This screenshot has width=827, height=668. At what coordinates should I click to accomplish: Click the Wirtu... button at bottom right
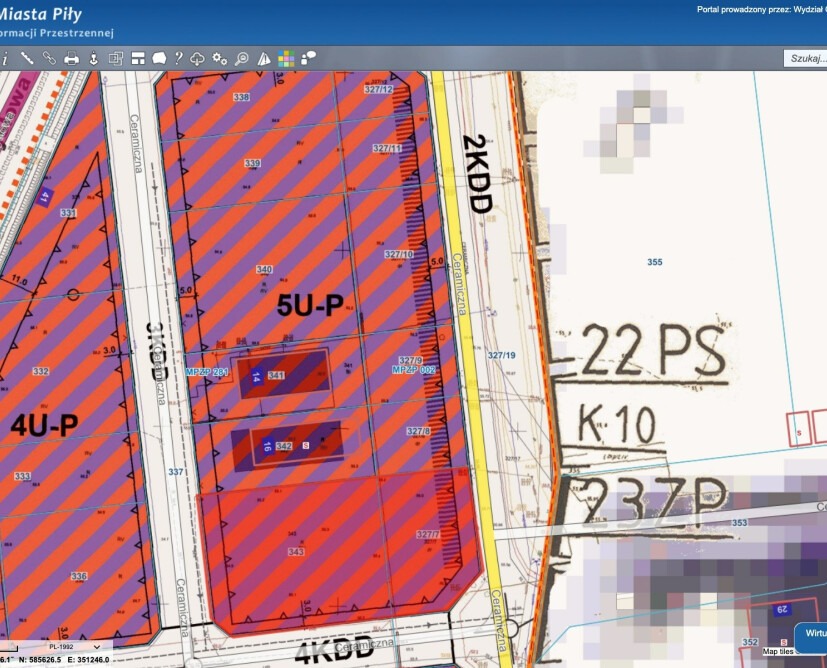pos(812,633)
